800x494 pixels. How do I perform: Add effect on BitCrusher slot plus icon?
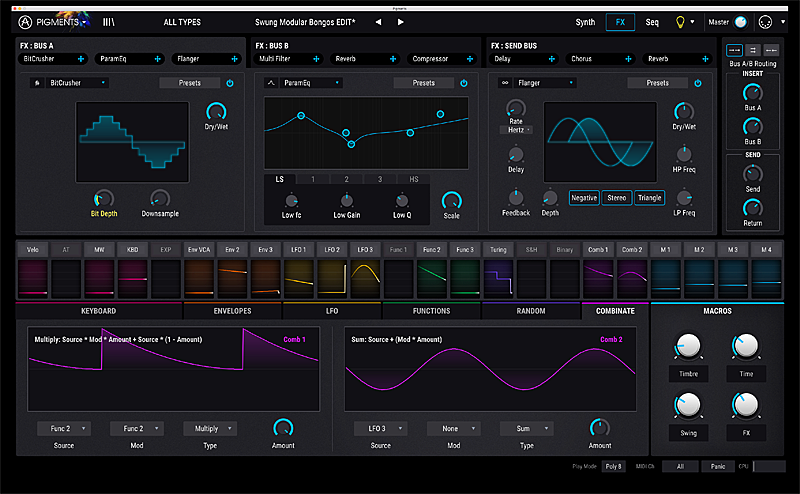81,59
